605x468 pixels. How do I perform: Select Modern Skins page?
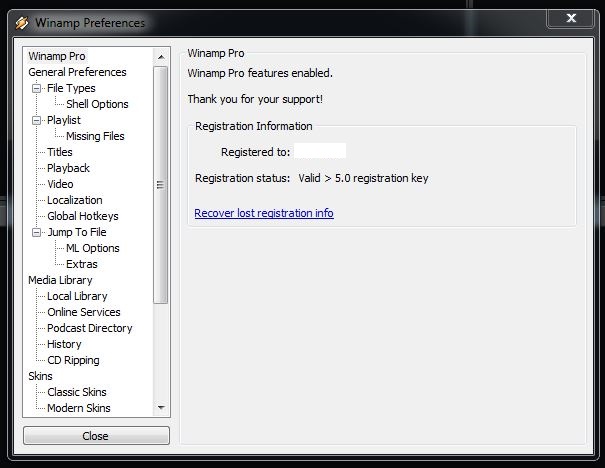(x=79, y=408)
